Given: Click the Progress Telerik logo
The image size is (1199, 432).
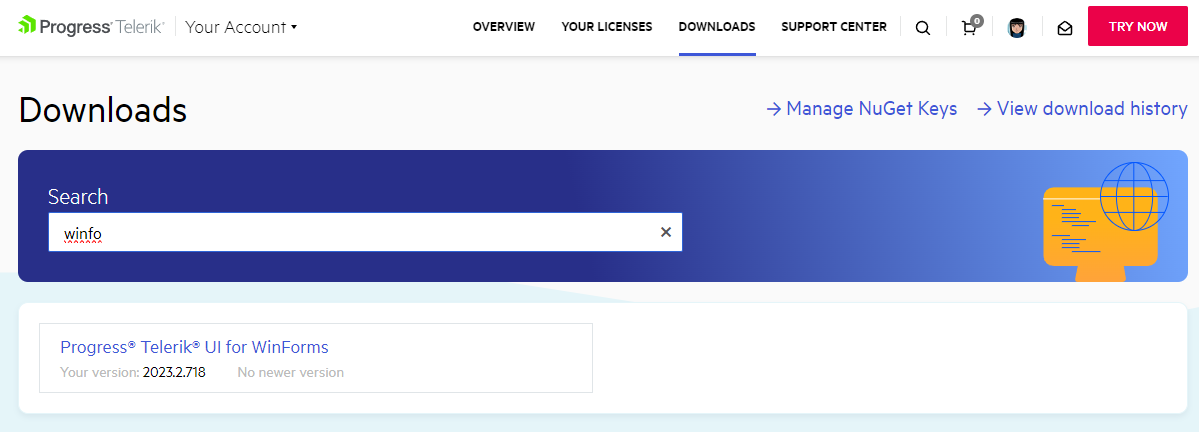Looking at the screenshot, I should point(91,27).
